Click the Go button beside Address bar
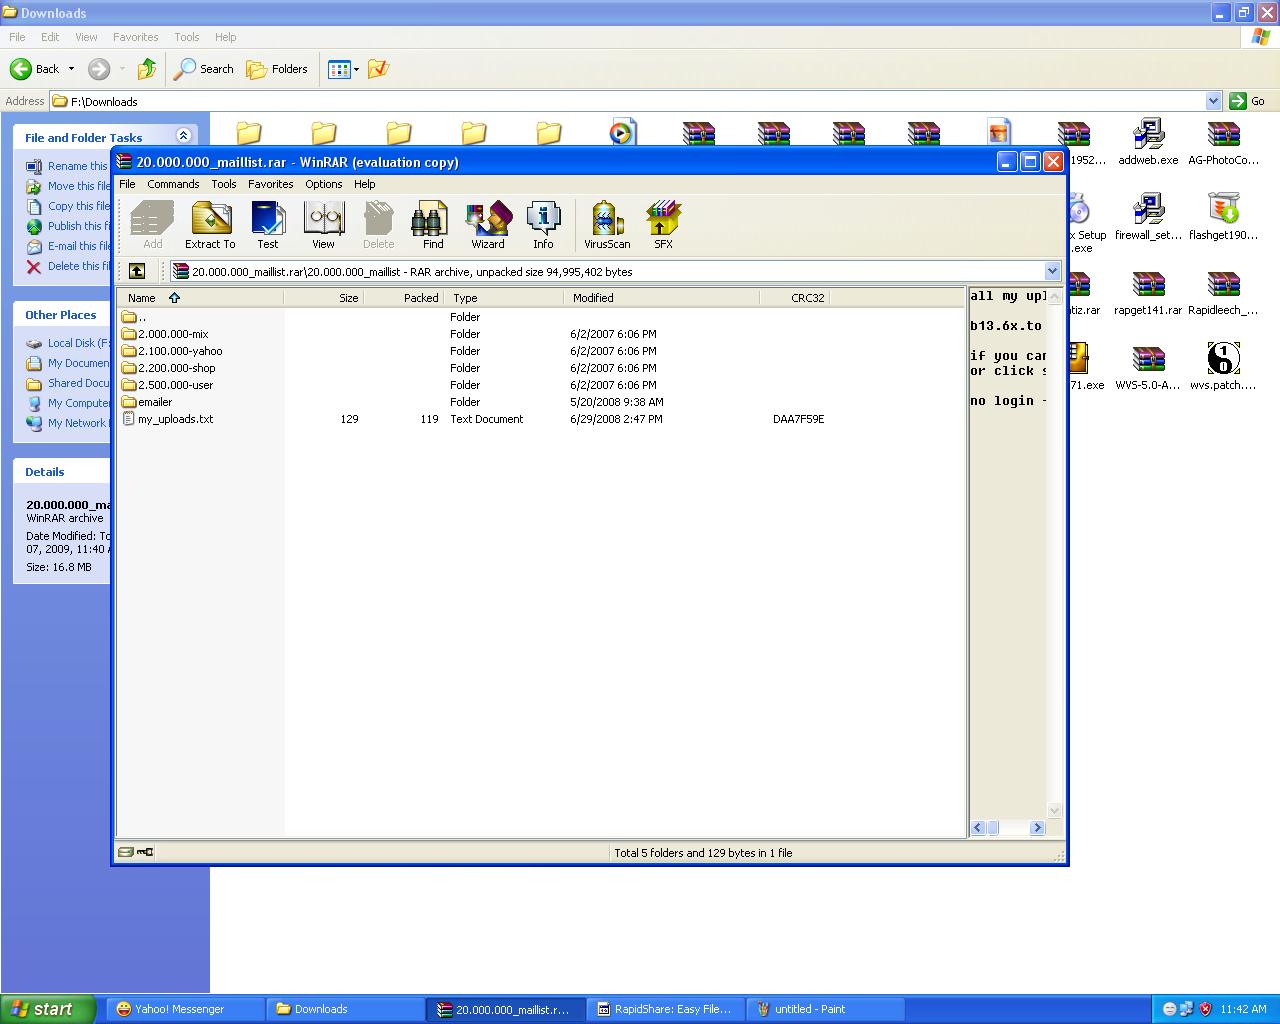Screen dimensions: 1280x1024 point(1248,101)
